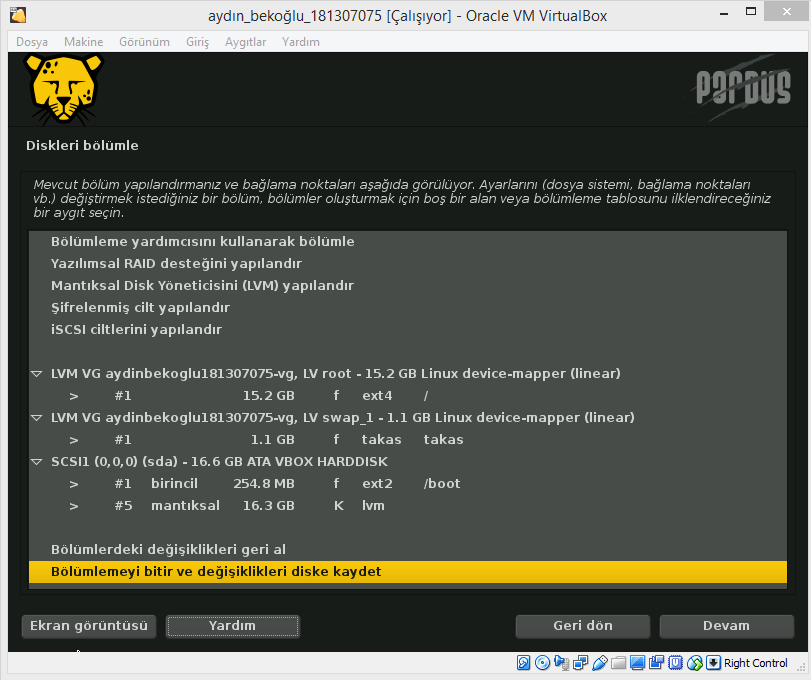
Task: Select Bölümlerdeki değişiklikleri geri al
Action: pos(408,550)
